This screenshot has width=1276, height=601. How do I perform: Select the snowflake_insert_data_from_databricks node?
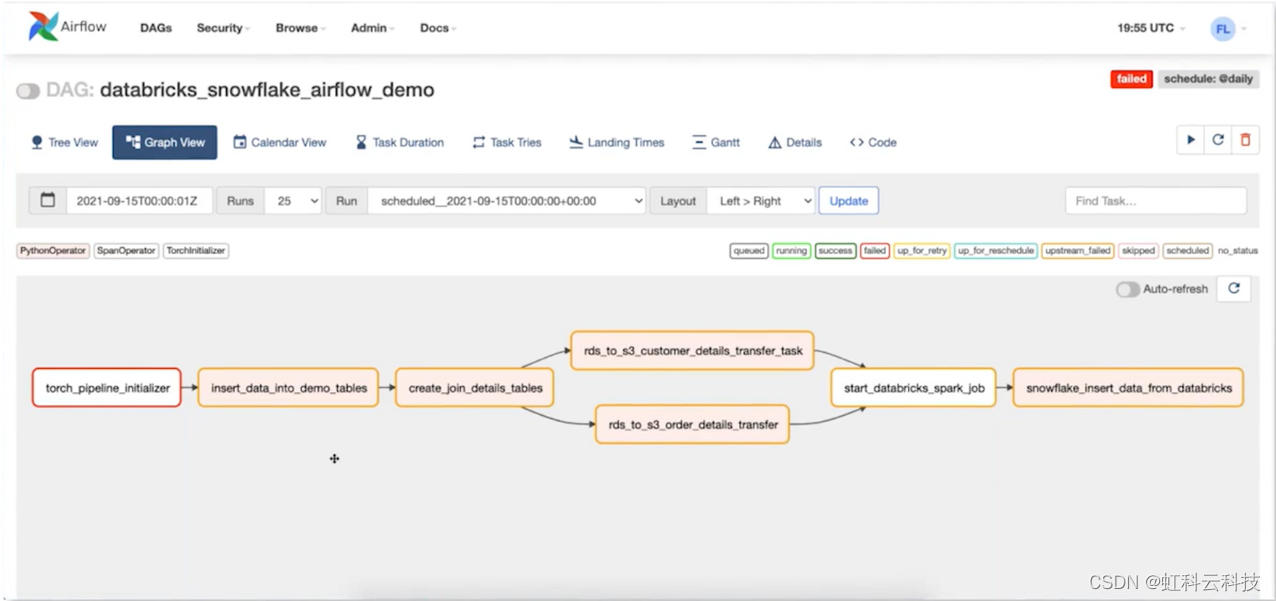pos(1129,388)
